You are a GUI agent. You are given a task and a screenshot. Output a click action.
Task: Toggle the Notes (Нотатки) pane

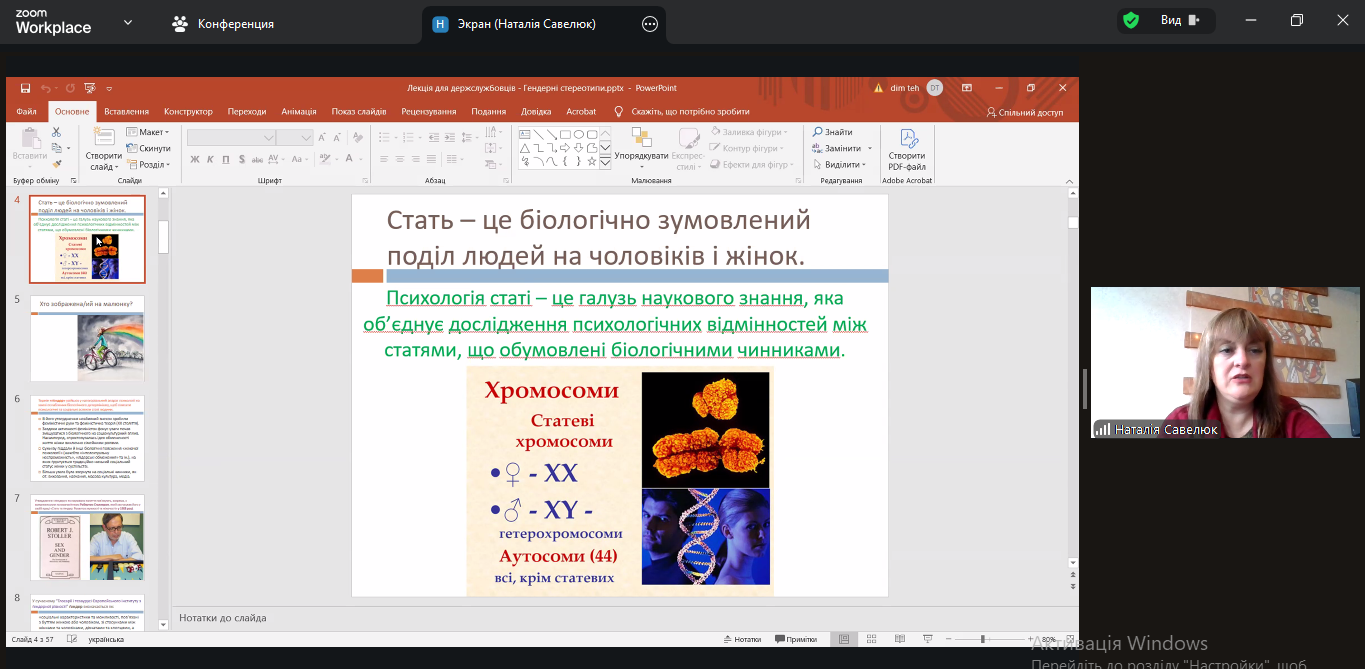[741, 639]
